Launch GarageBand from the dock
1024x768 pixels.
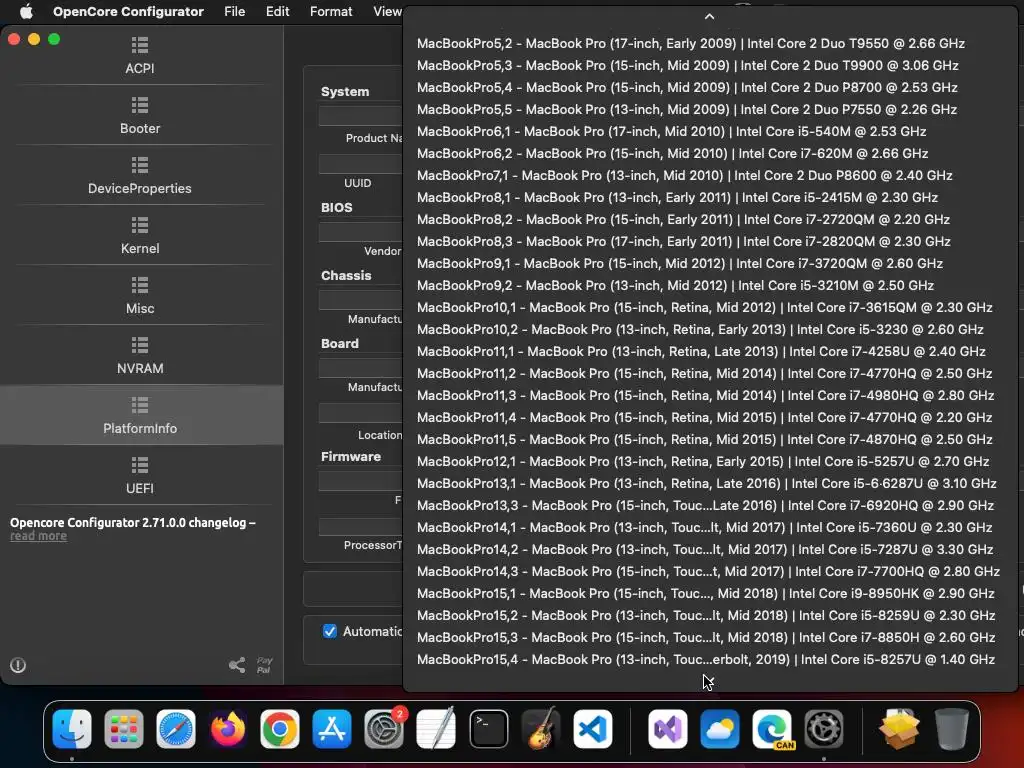click(541, 729)
